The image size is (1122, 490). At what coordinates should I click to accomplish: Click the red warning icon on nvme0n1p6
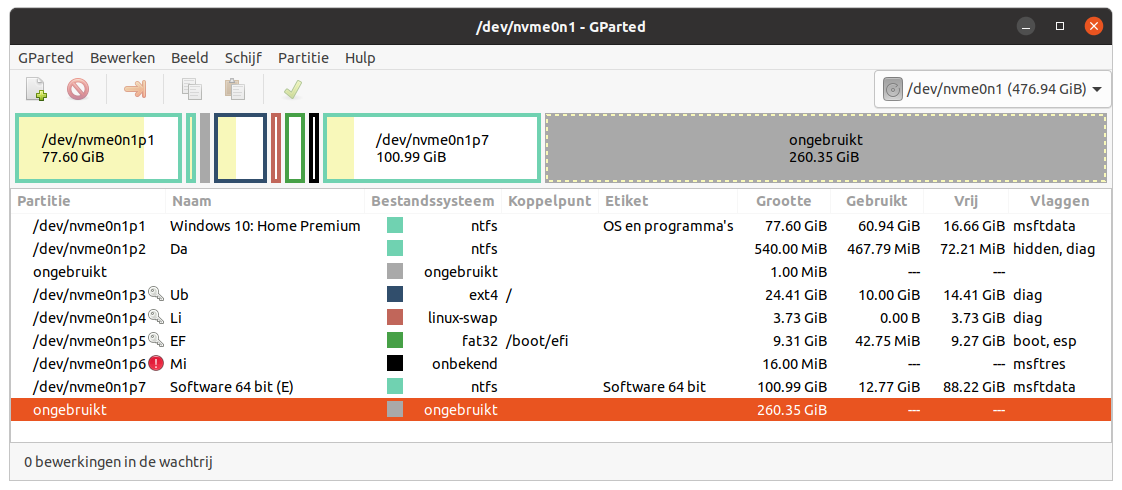(155, 363)
